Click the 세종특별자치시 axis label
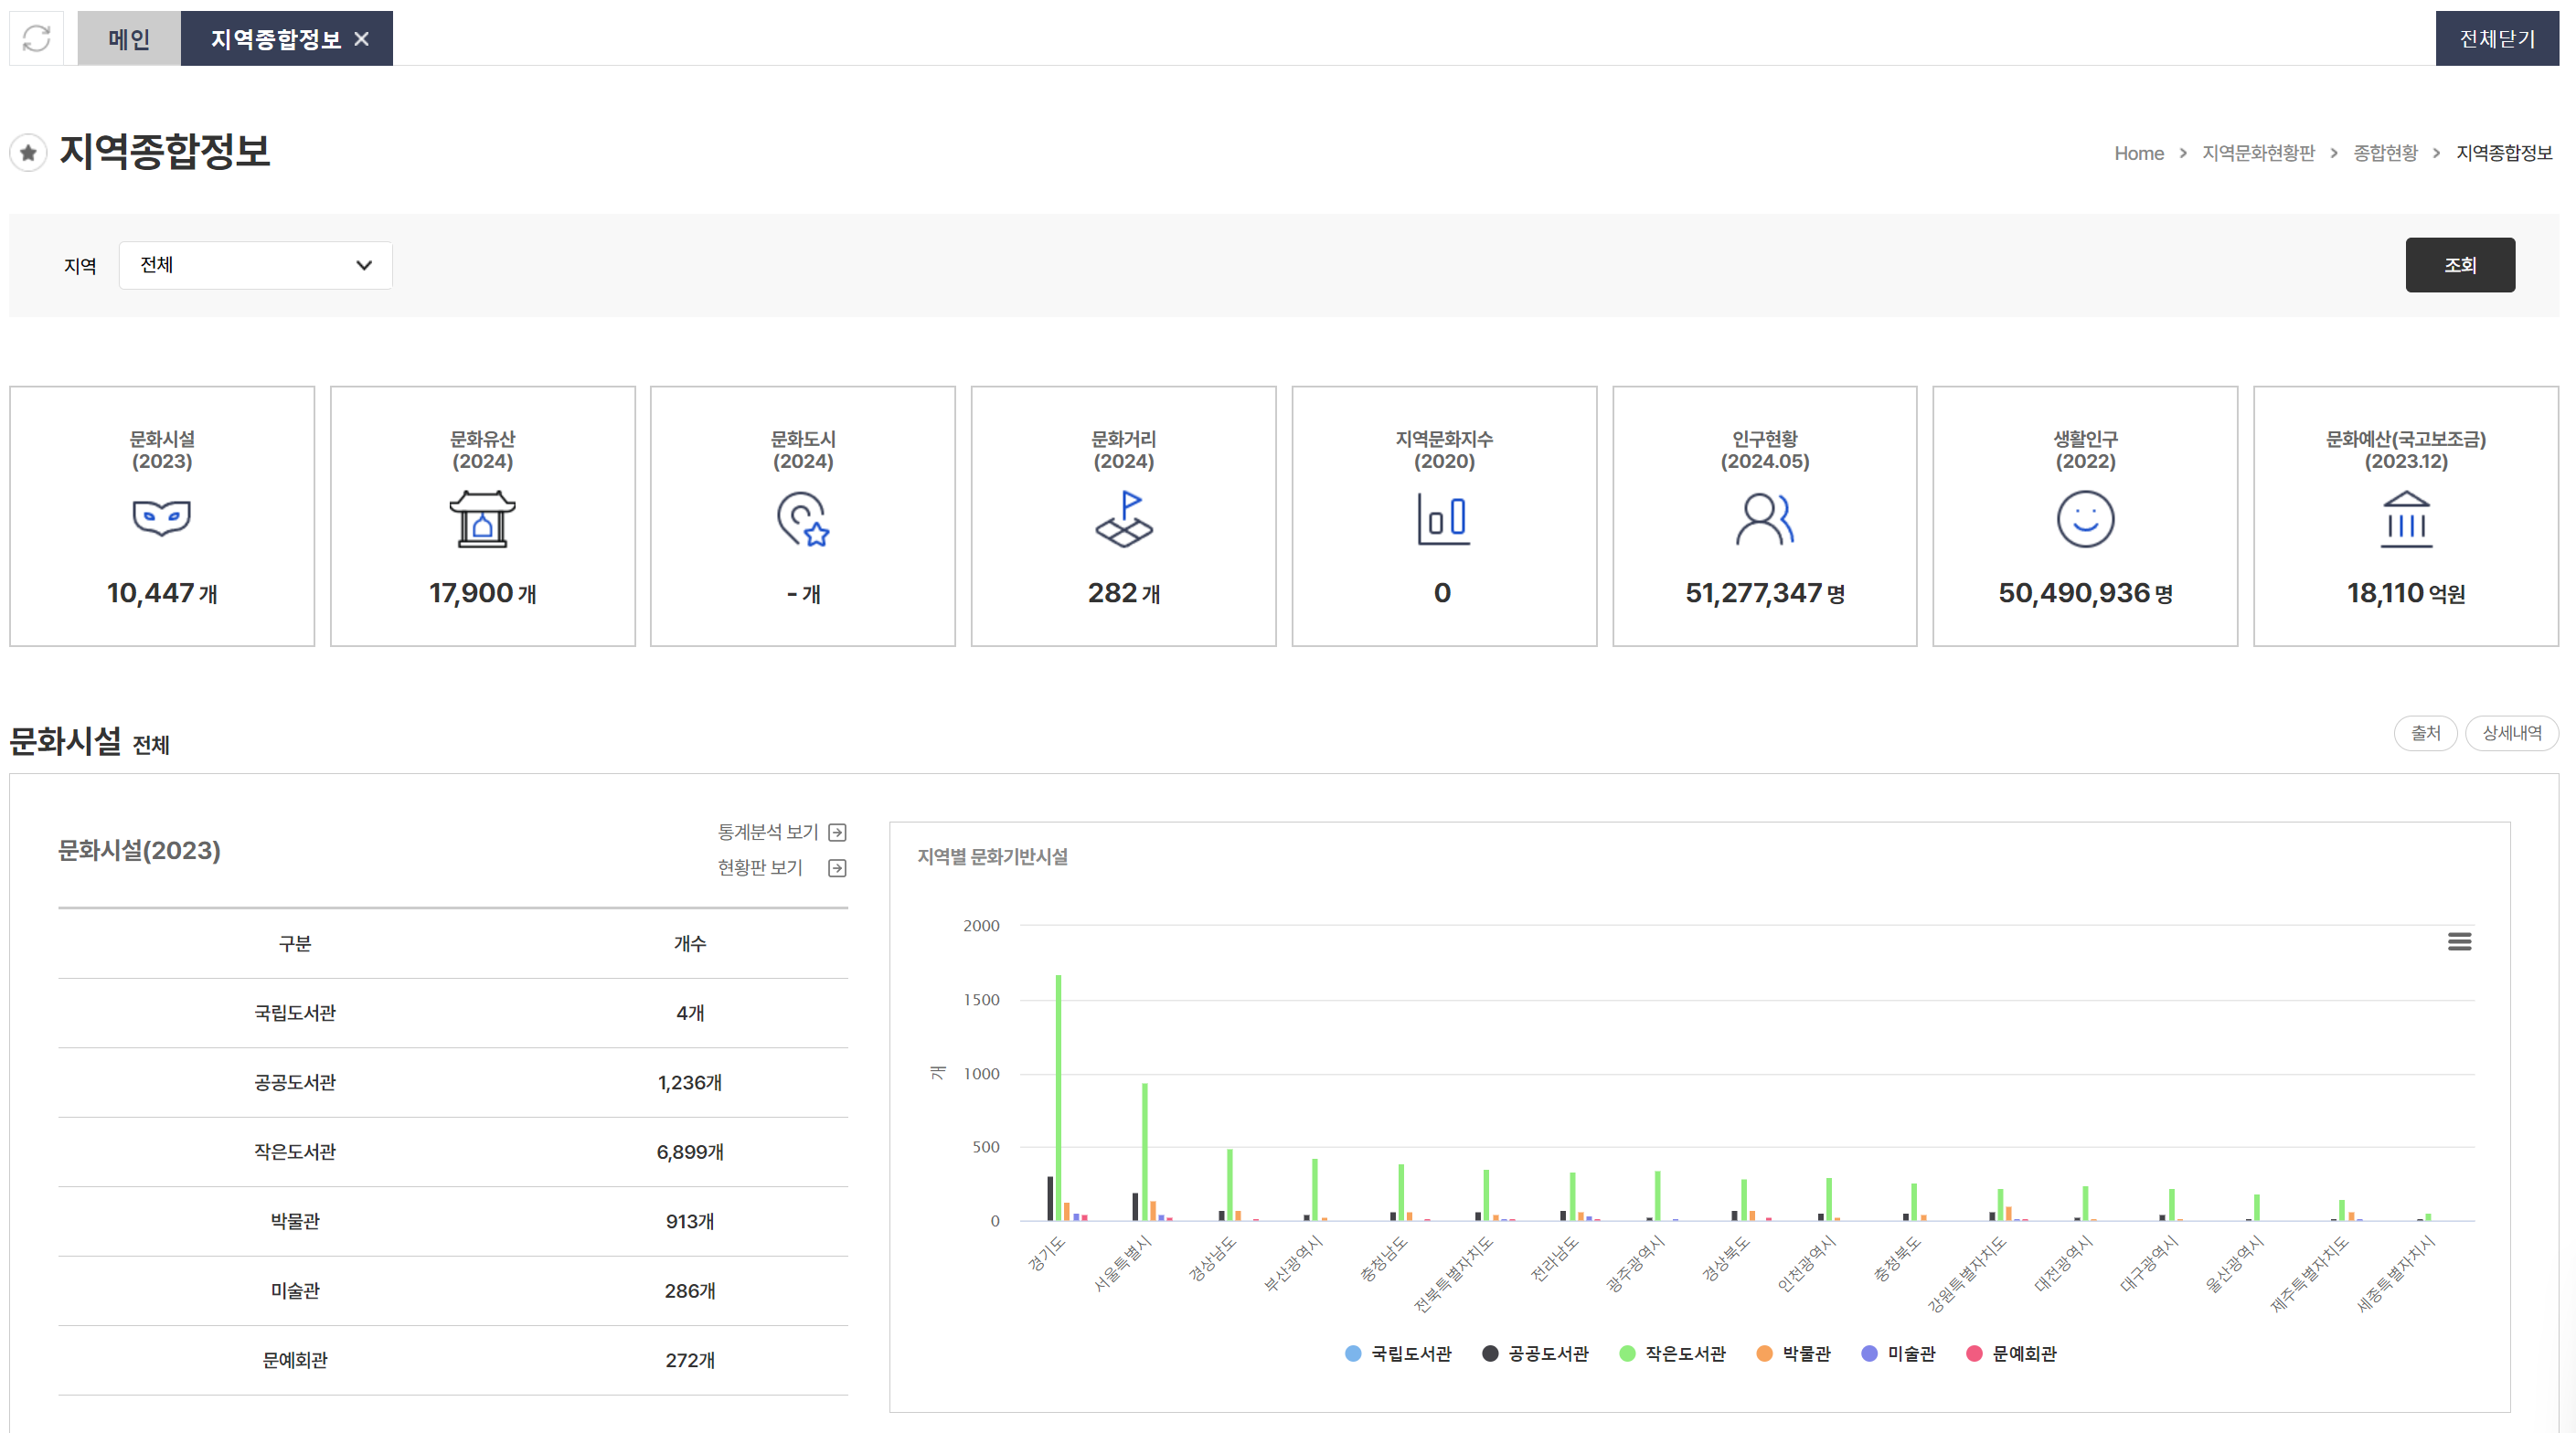The height and width of the screenshot is (1433, 2576). (2396, 1273)
